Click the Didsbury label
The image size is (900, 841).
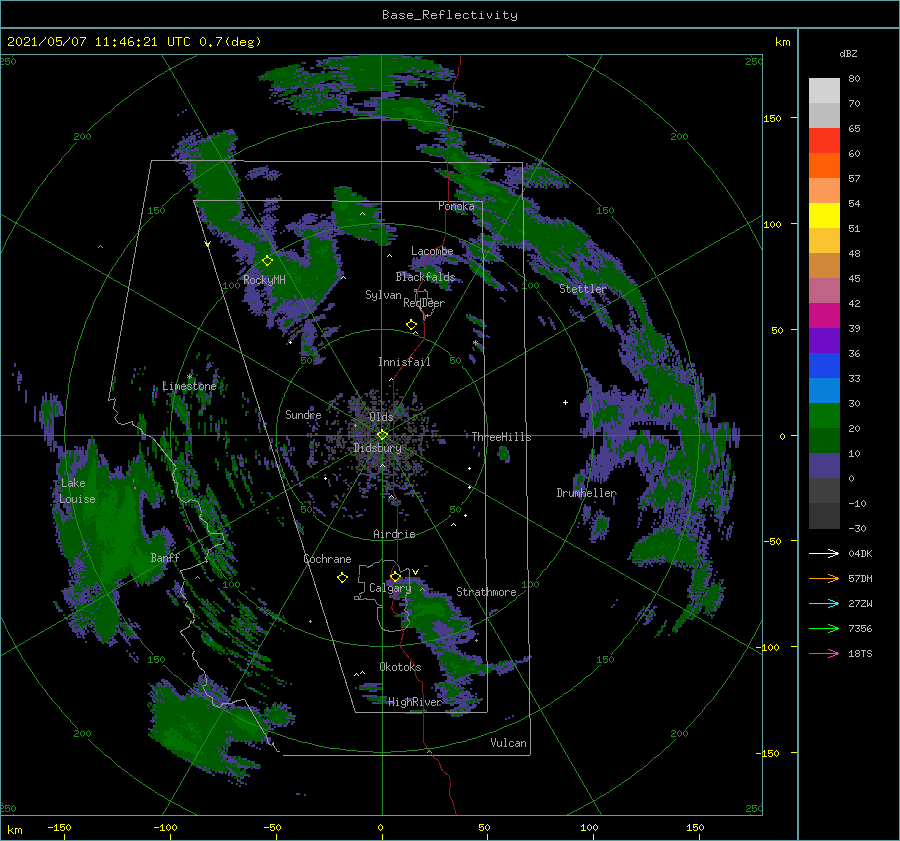click(378, 448)
